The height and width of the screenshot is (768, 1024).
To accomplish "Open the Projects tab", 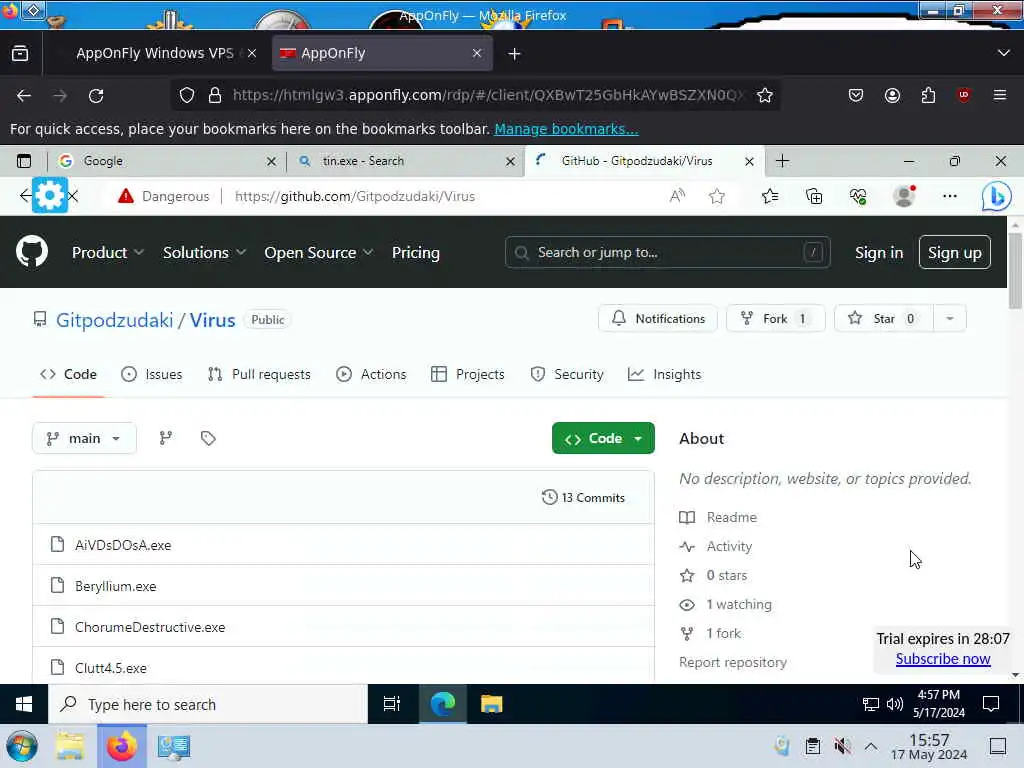I will tap(468, 374).
